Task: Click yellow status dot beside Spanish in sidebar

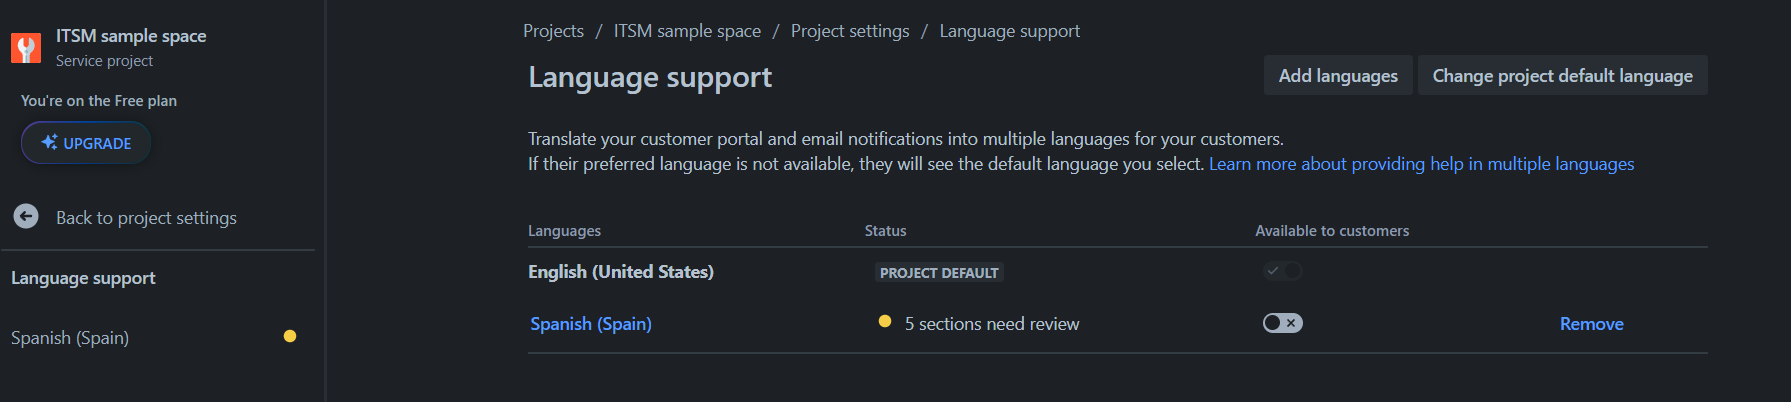Action: click(290, 336)
